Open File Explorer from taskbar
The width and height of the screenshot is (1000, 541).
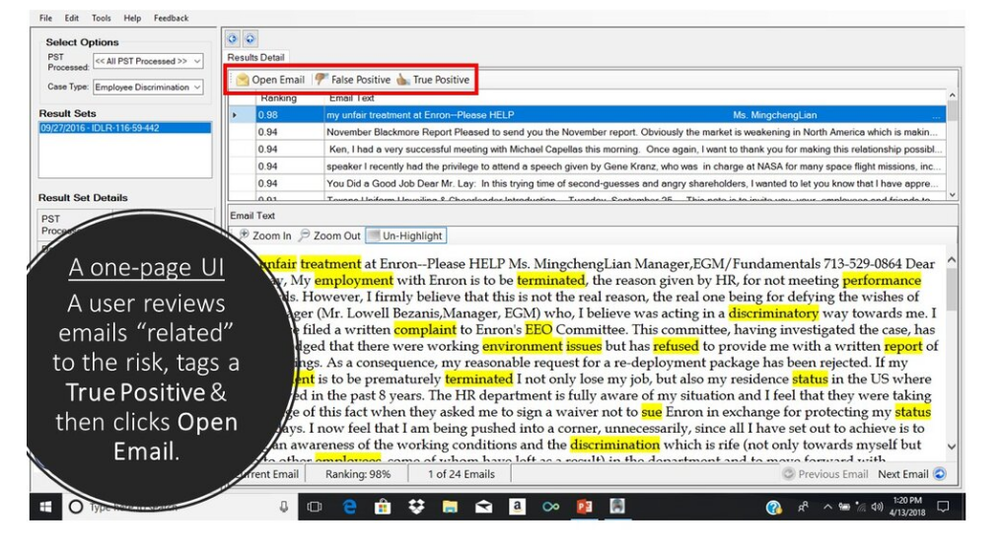[x=450, y=507]
